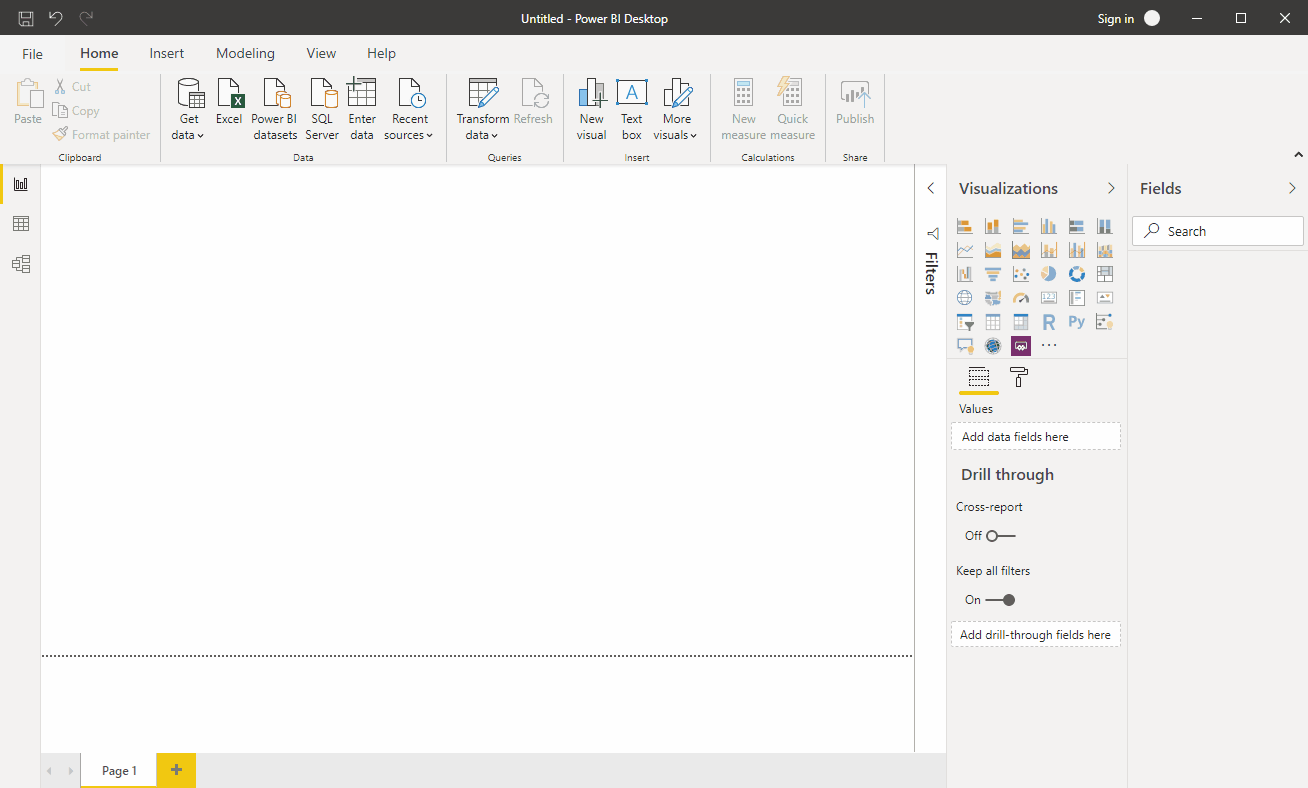This screenshot has height=788, width=1308.
Task: Turn off Keep all filters toggle
Action: point(1000,600)
